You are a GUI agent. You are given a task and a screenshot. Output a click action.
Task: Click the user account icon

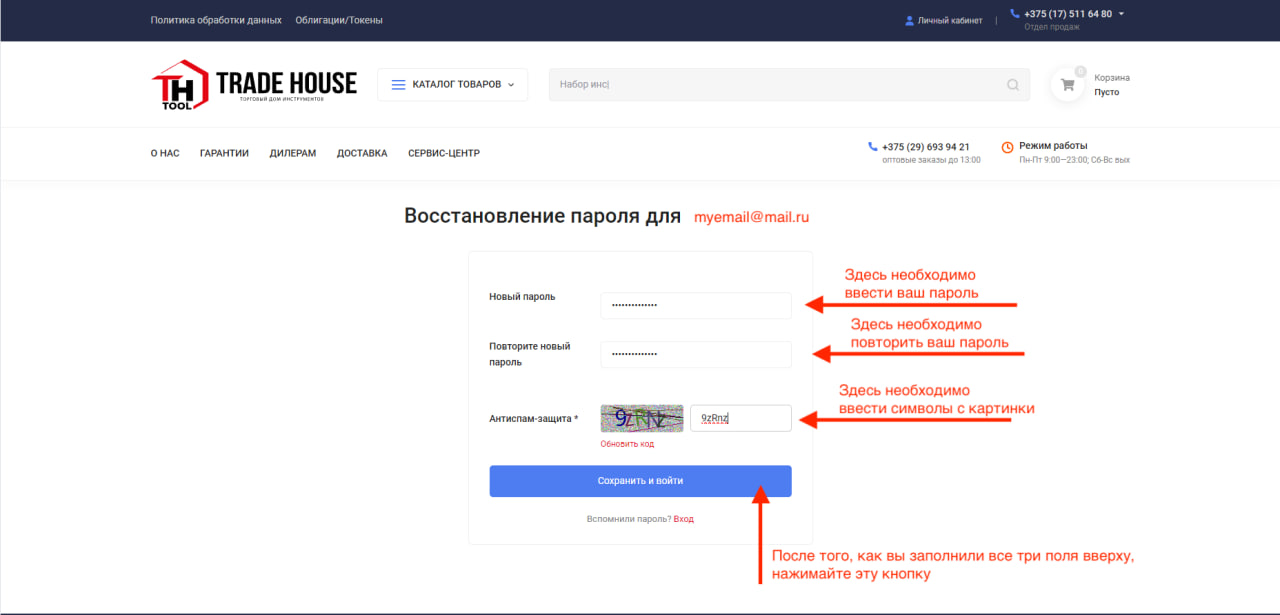[909, 20]
